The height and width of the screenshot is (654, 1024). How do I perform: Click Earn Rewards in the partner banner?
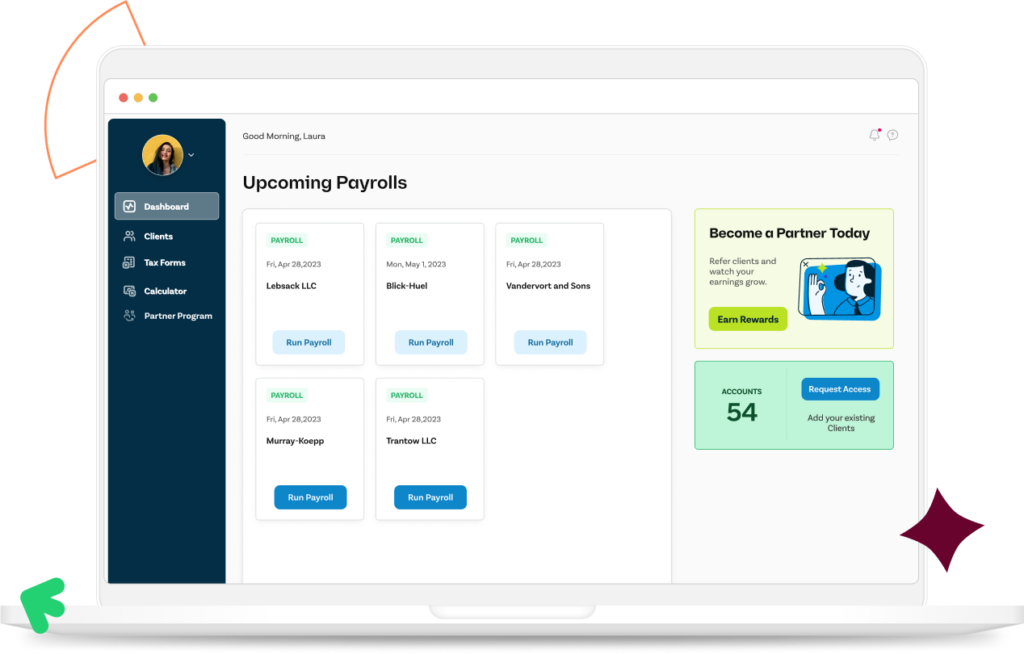point(747,318)
